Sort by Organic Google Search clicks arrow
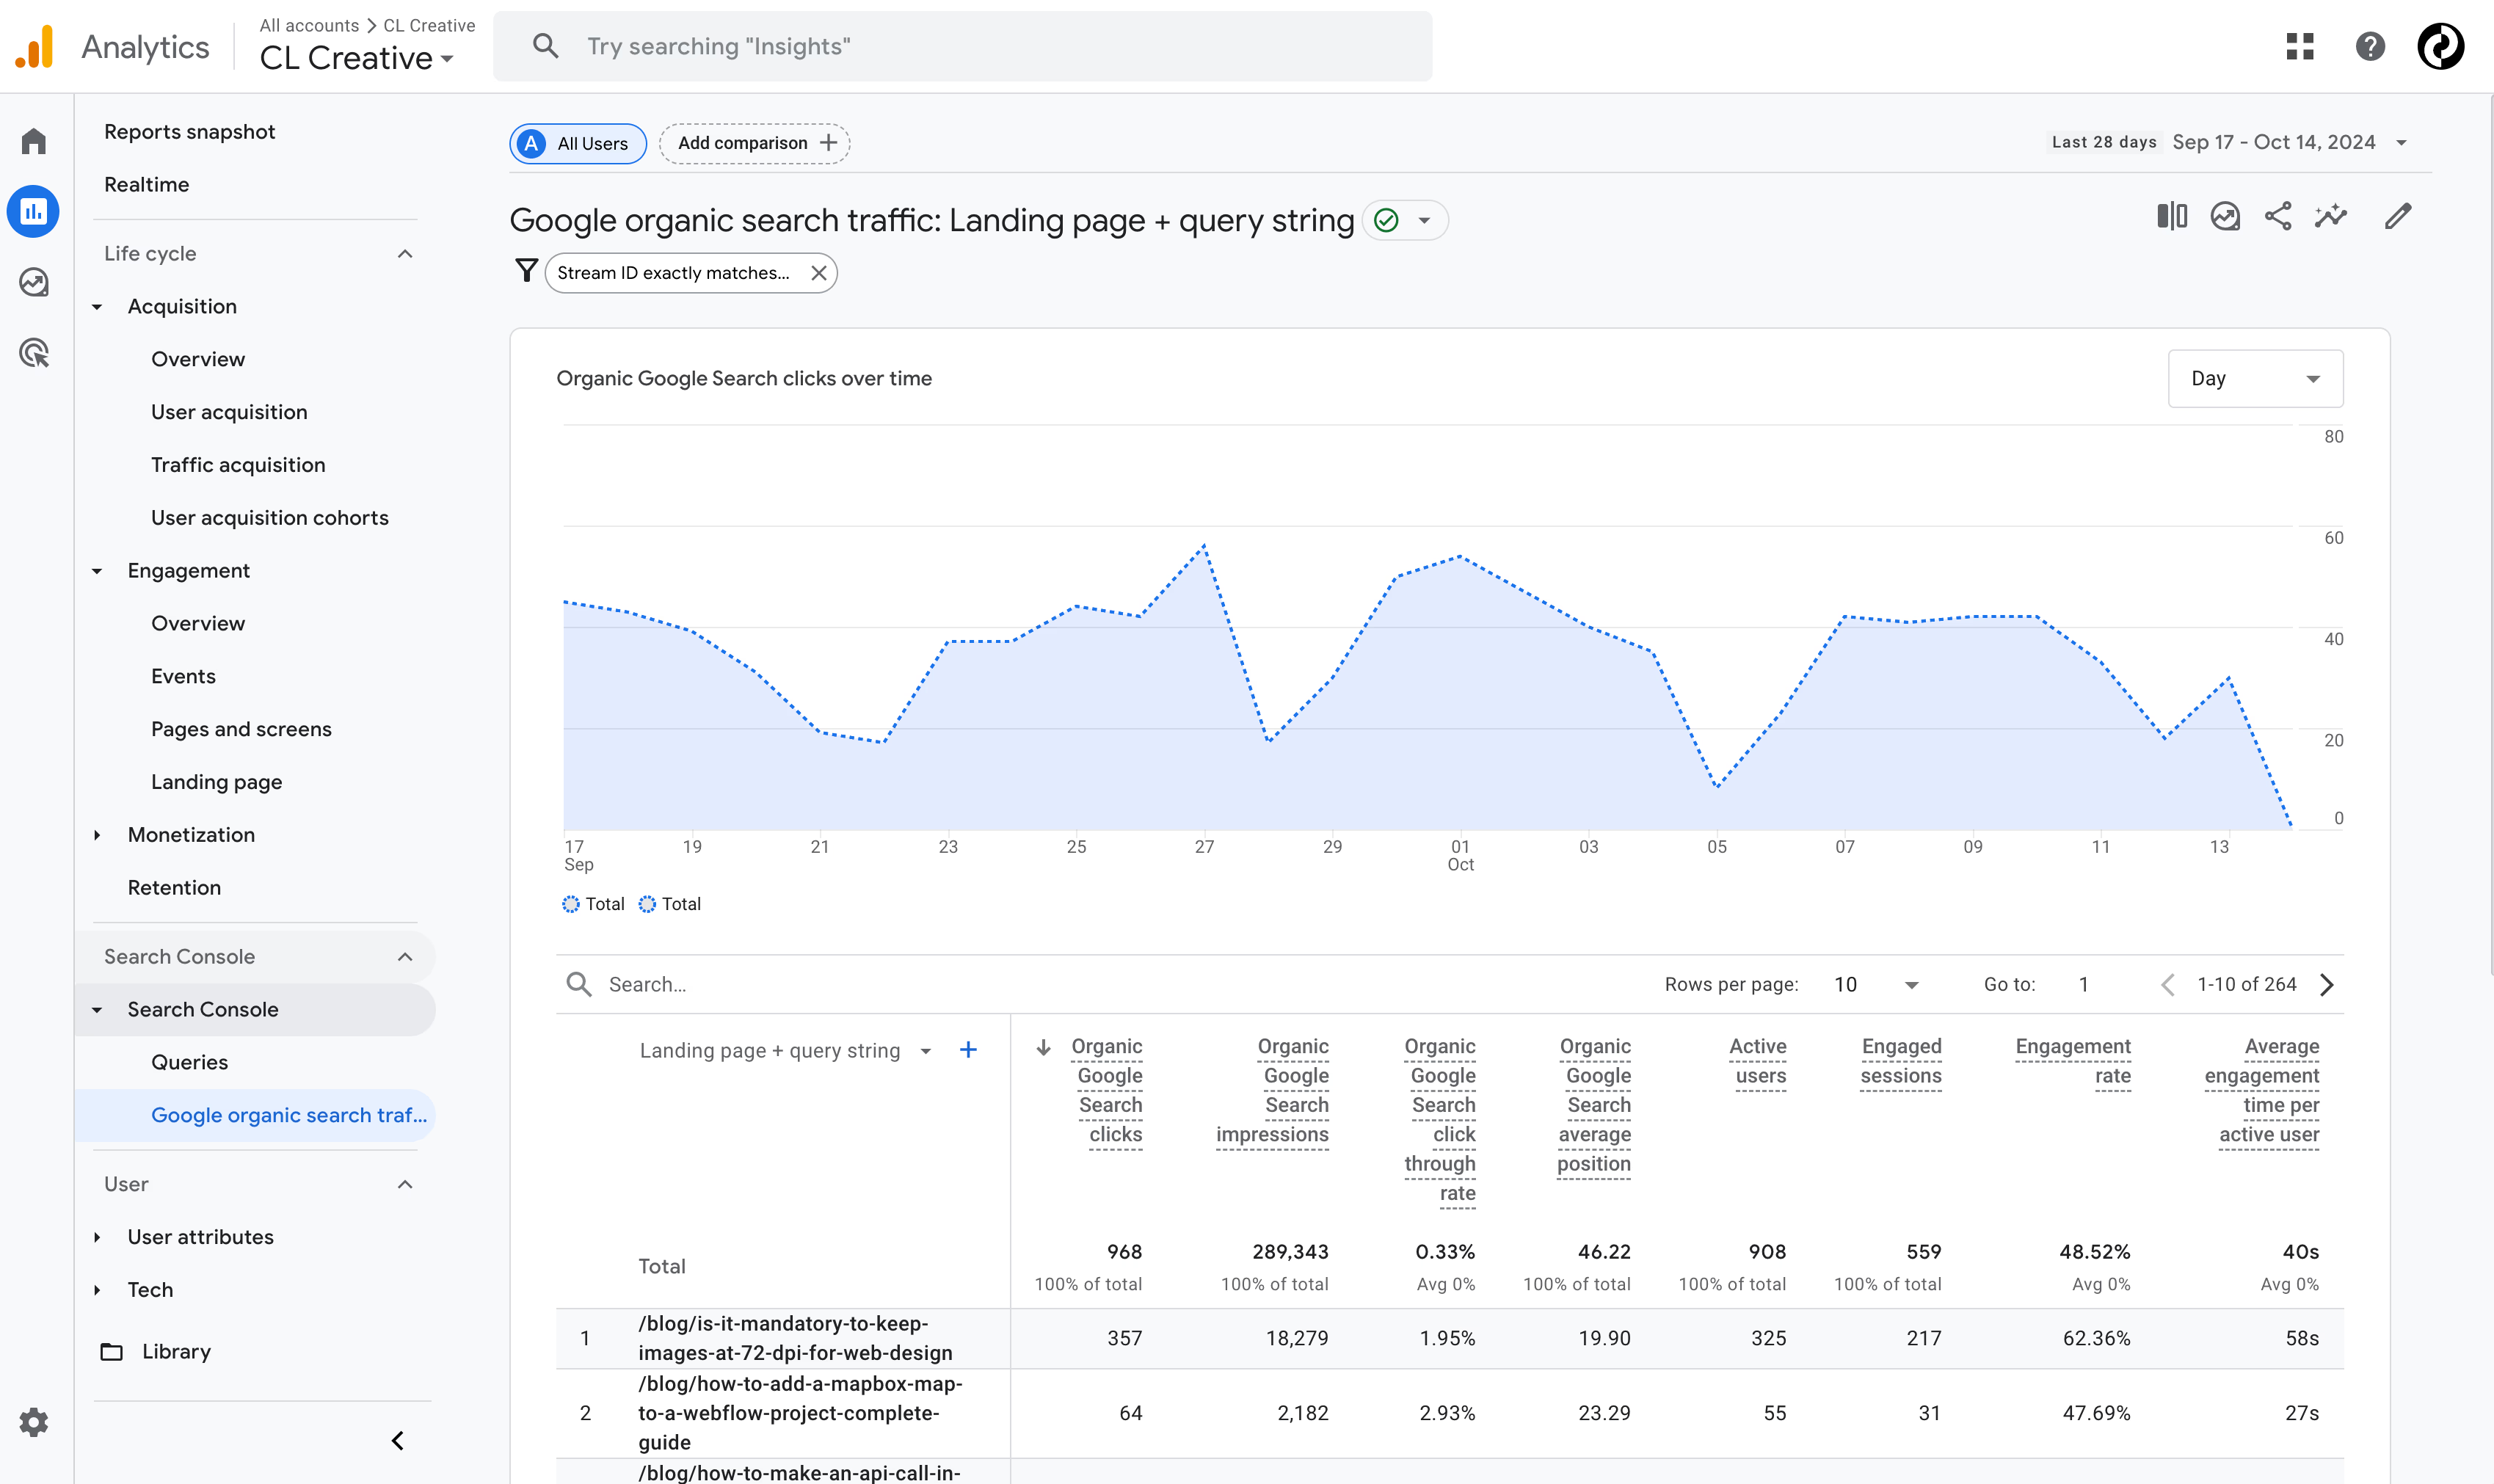2494x1484 pixels. (1043, 1047)
